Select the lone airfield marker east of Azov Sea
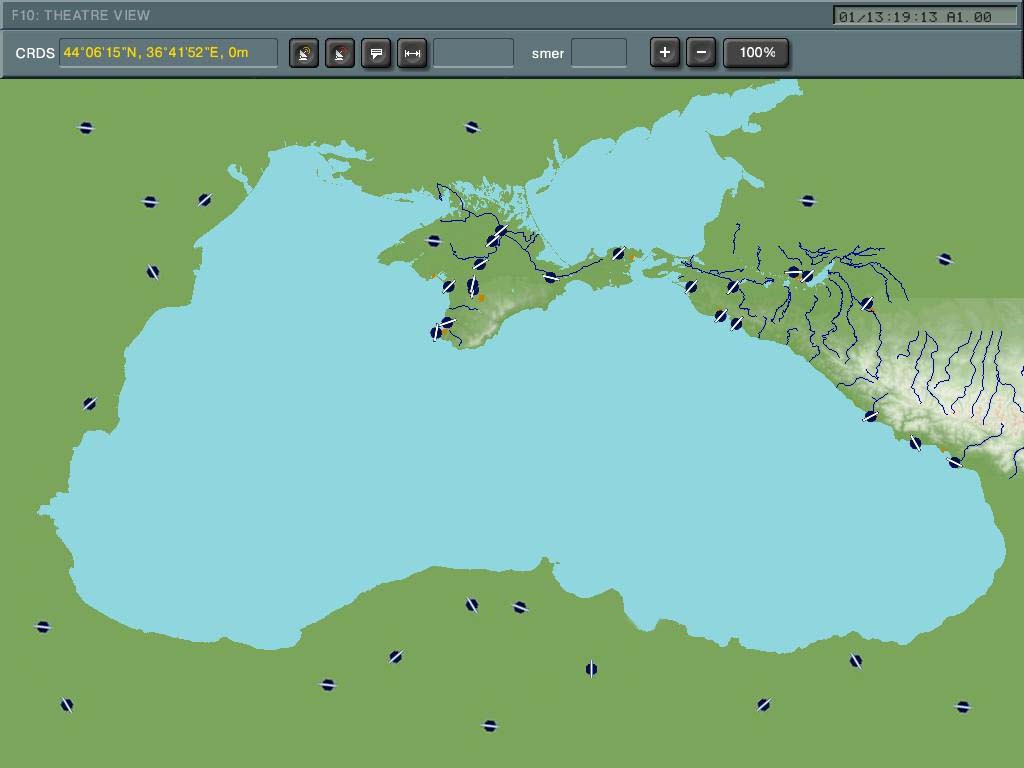Viewport: 1024px width, 768px height. [x=808, y=200]
